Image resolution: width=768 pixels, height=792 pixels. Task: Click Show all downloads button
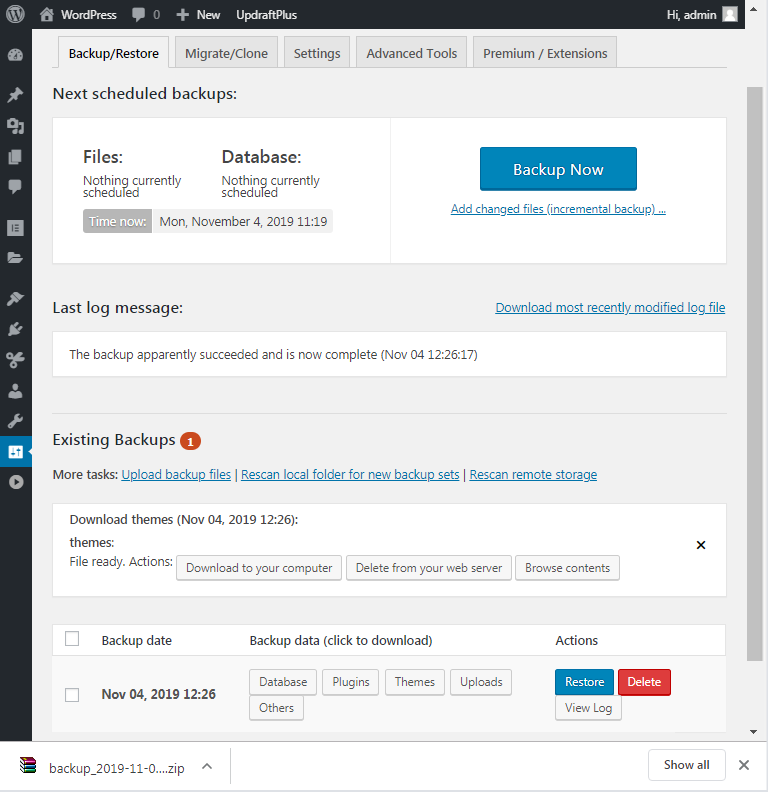click(x=687, y=765)
